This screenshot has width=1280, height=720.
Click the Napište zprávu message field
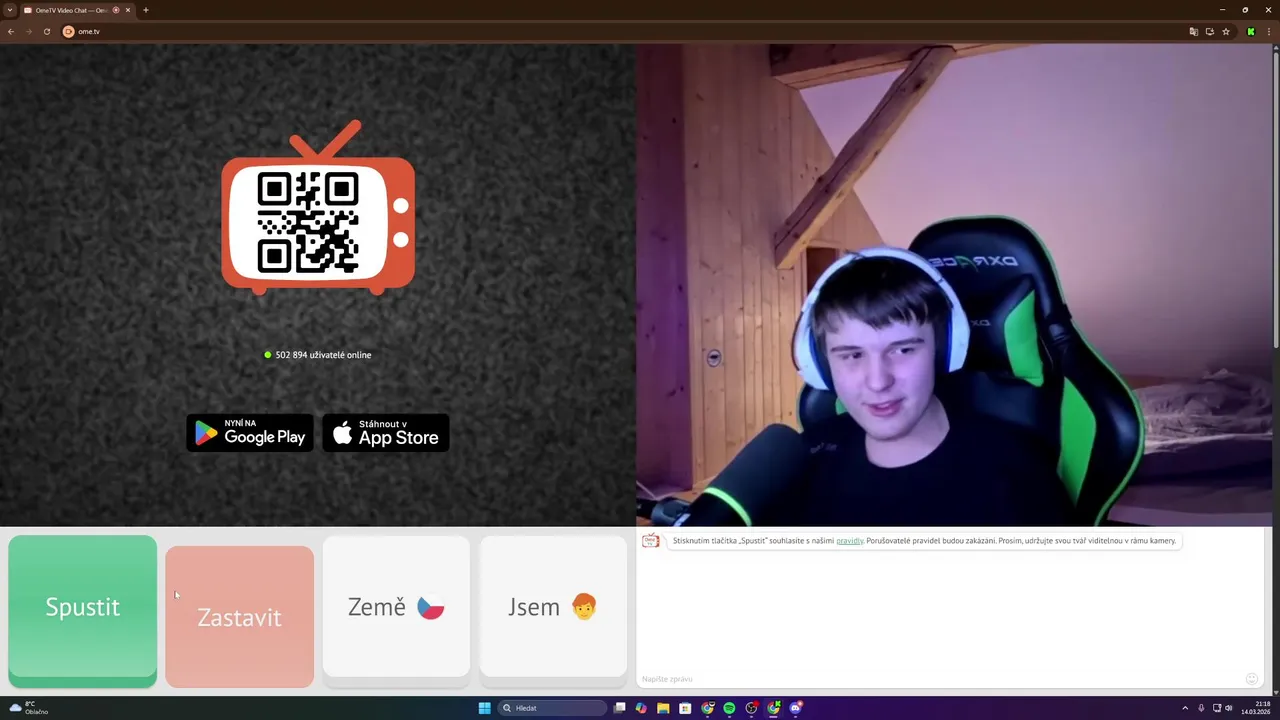(x=938, y=679)
